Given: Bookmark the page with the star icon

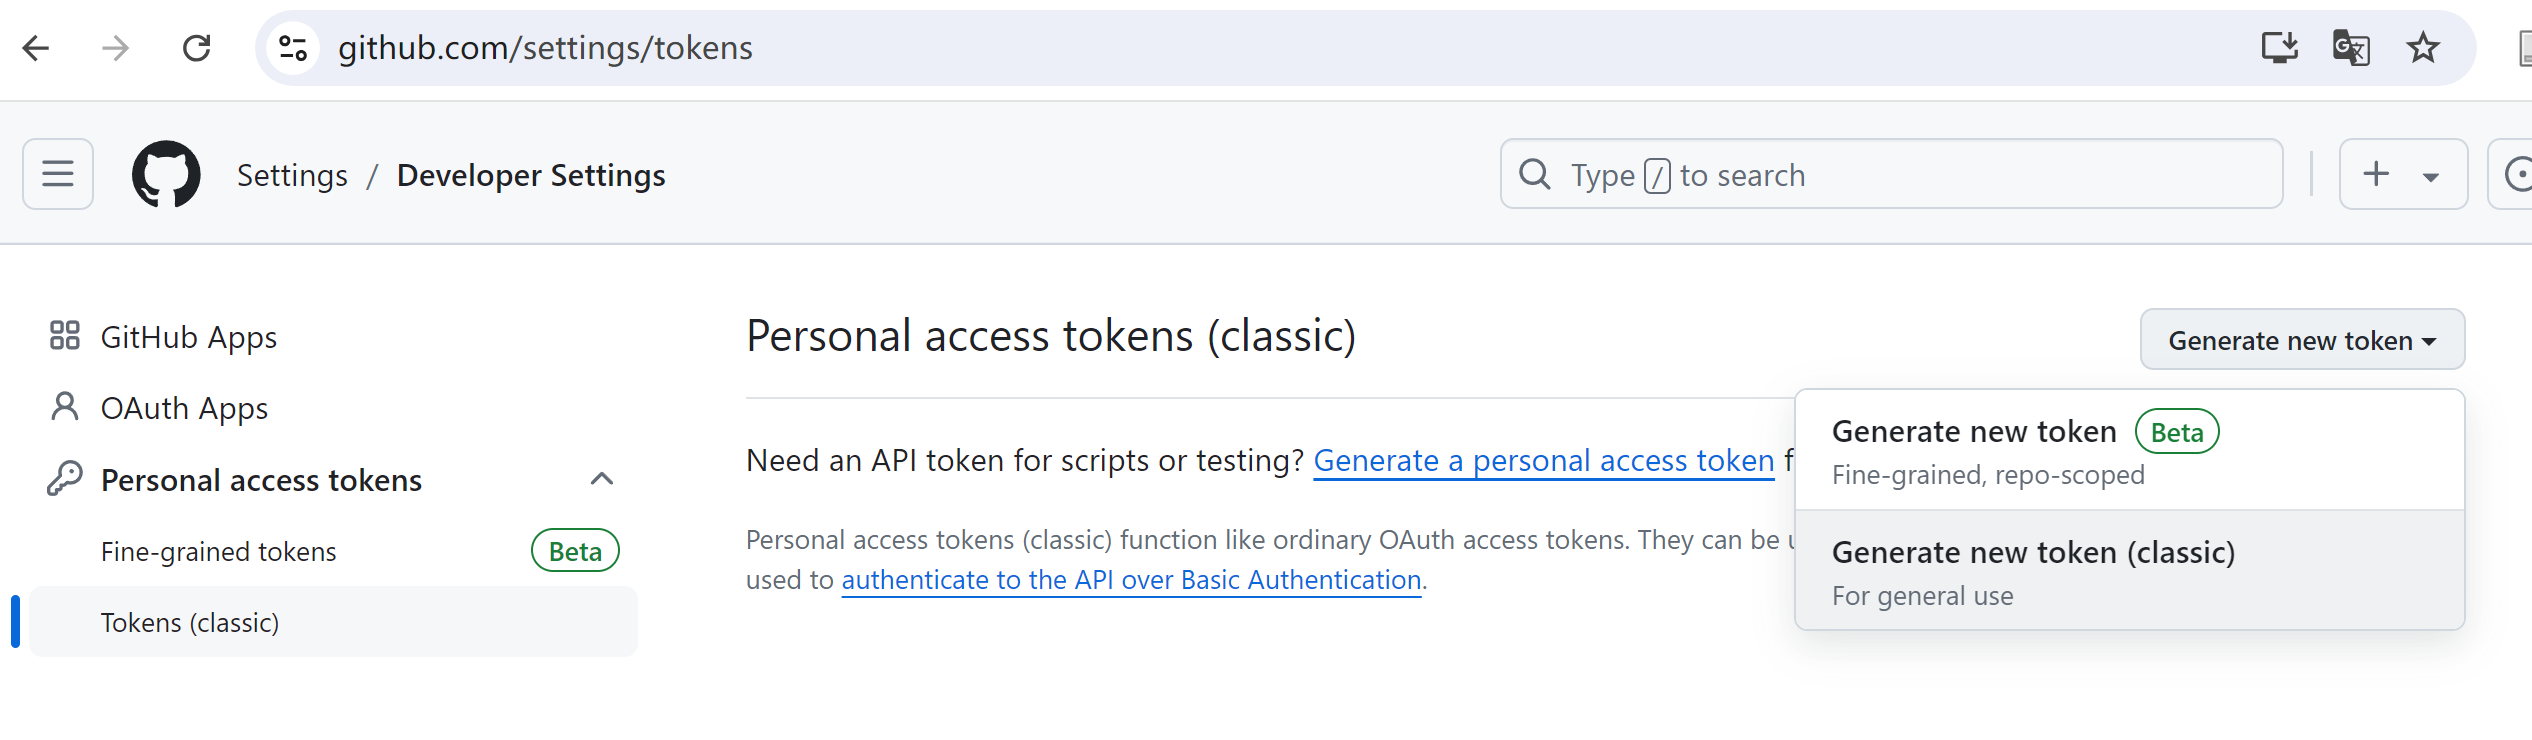Looking at the screenshot, I should [2423, 47].
